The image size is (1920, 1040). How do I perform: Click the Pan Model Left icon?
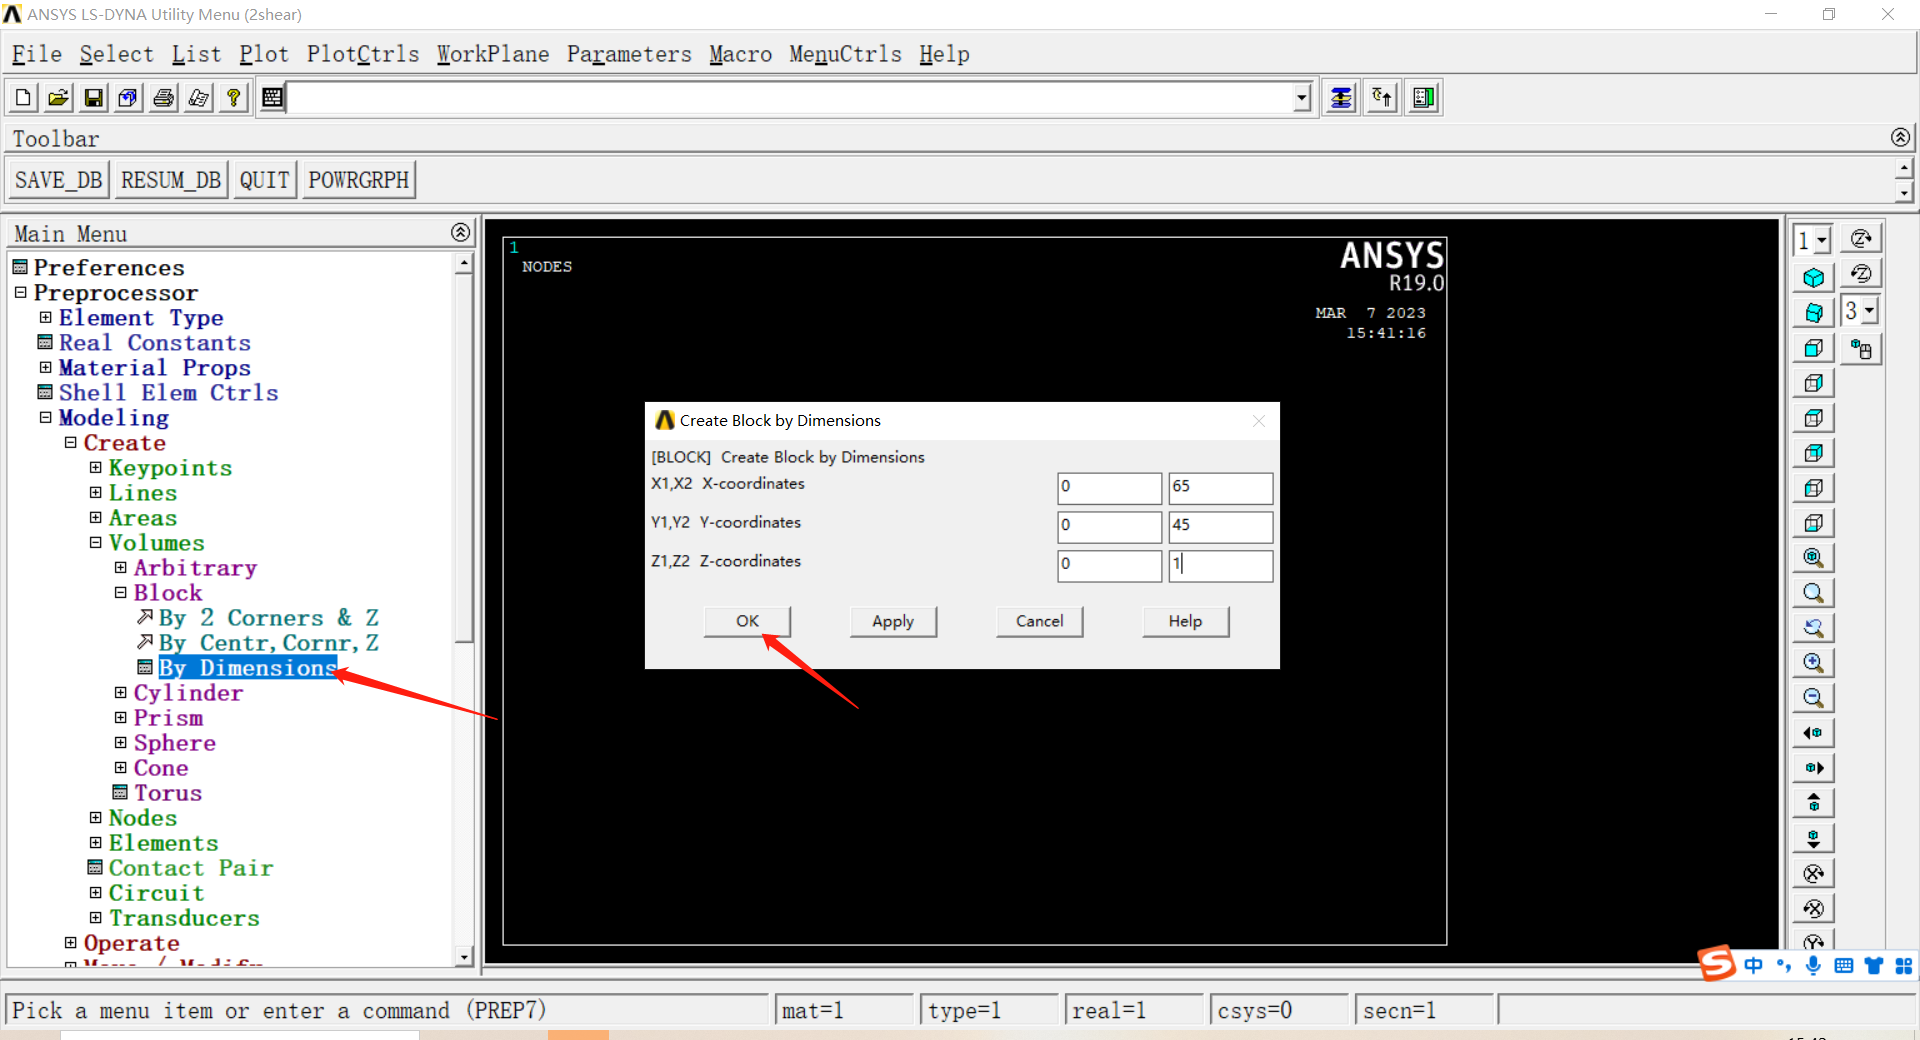1813,733
